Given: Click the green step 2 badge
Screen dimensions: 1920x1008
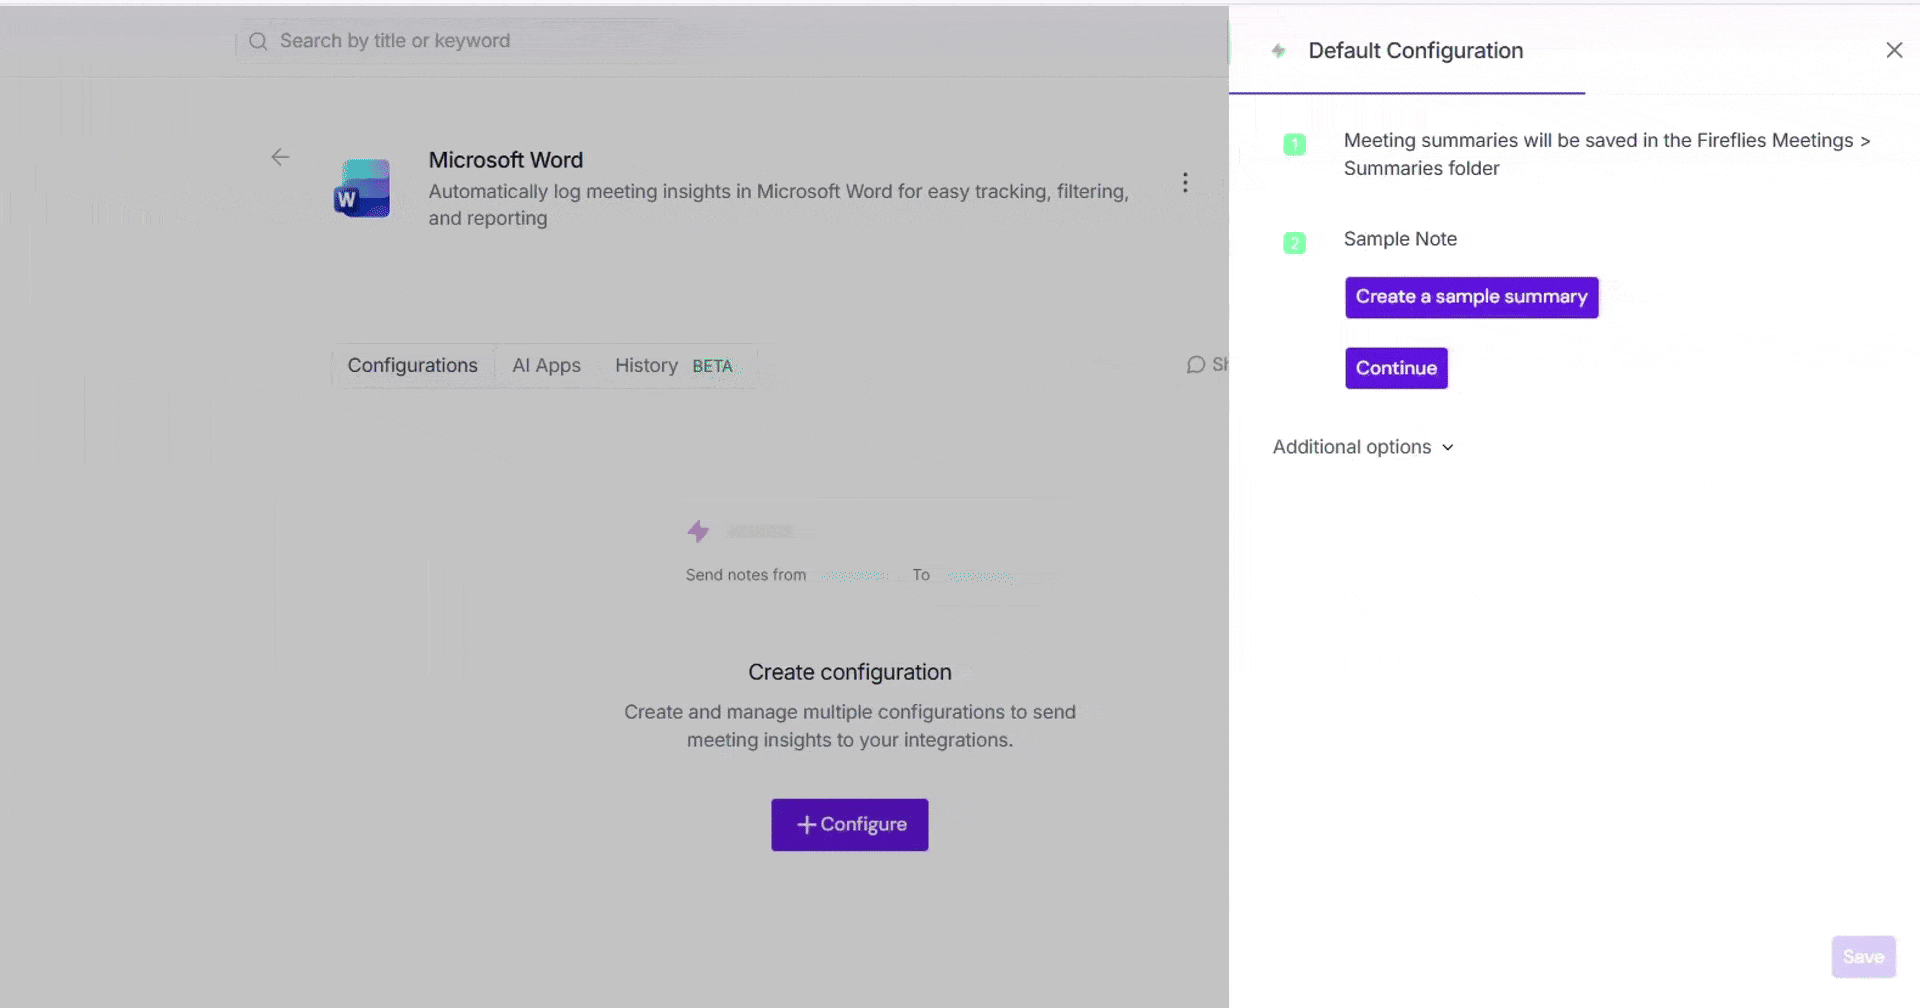Looking at the screenshot, I should (x=1295, y=242).
